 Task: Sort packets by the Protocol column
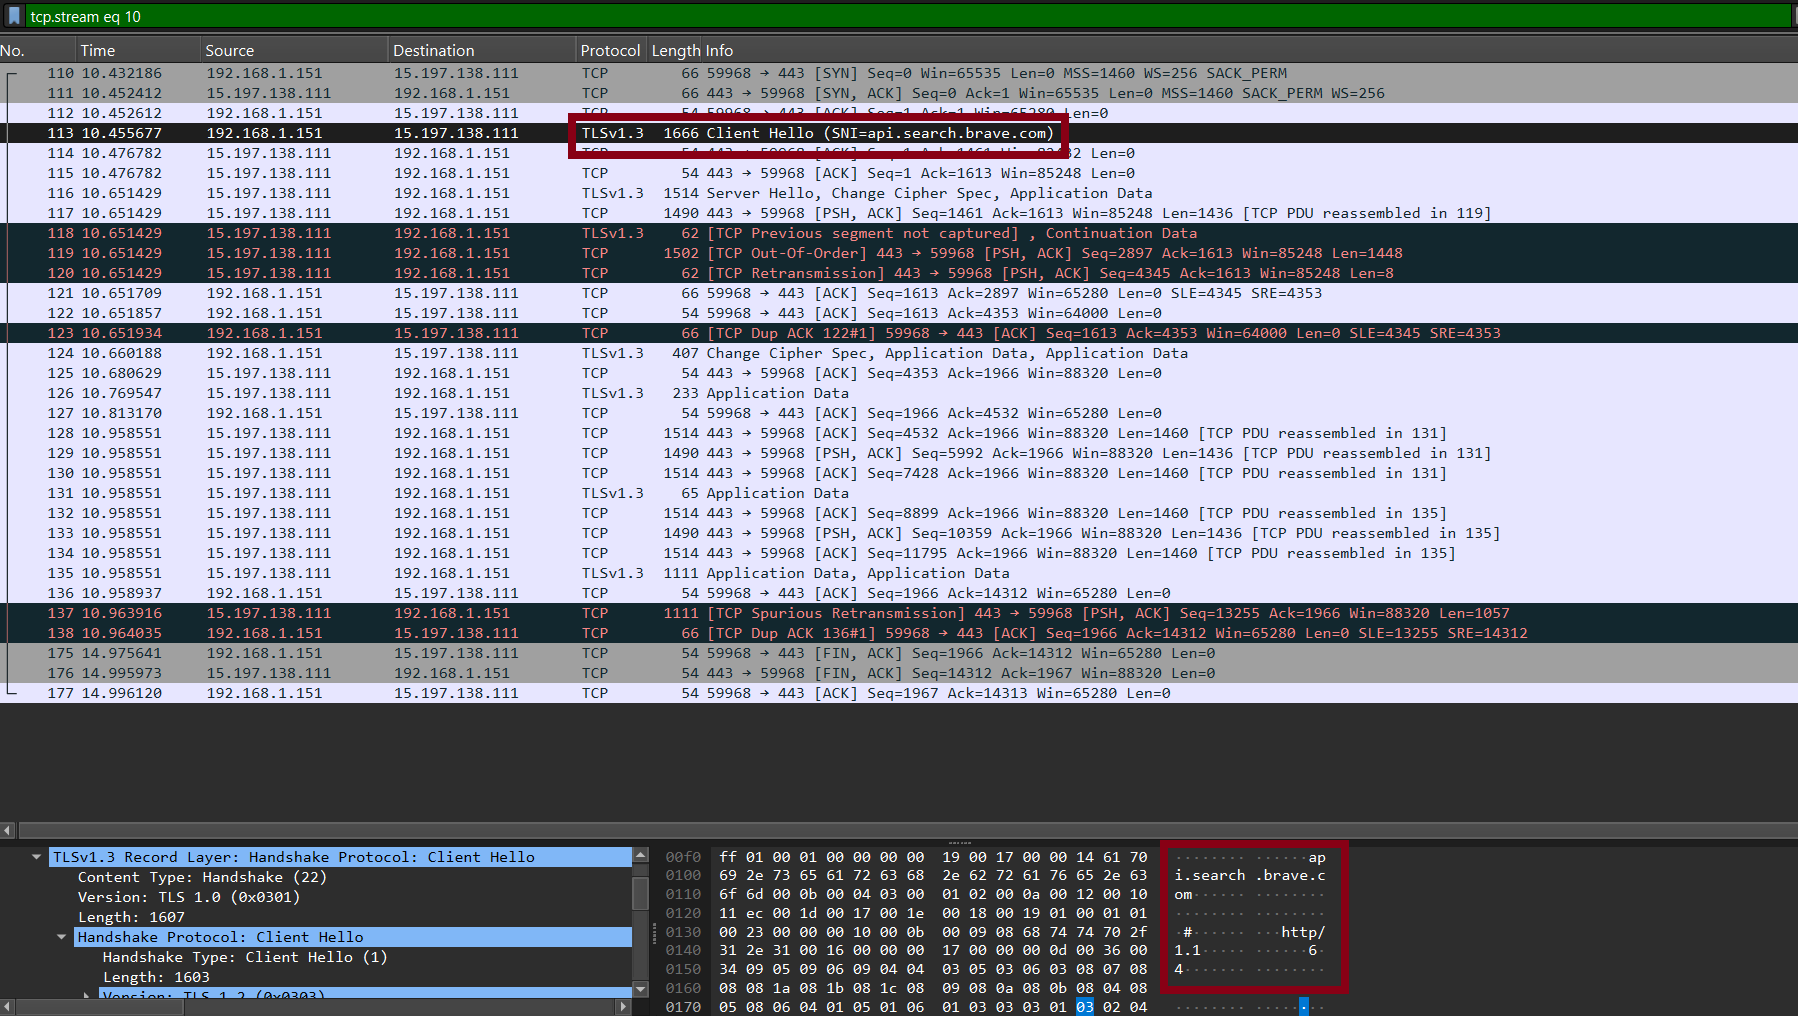point(610,50)
